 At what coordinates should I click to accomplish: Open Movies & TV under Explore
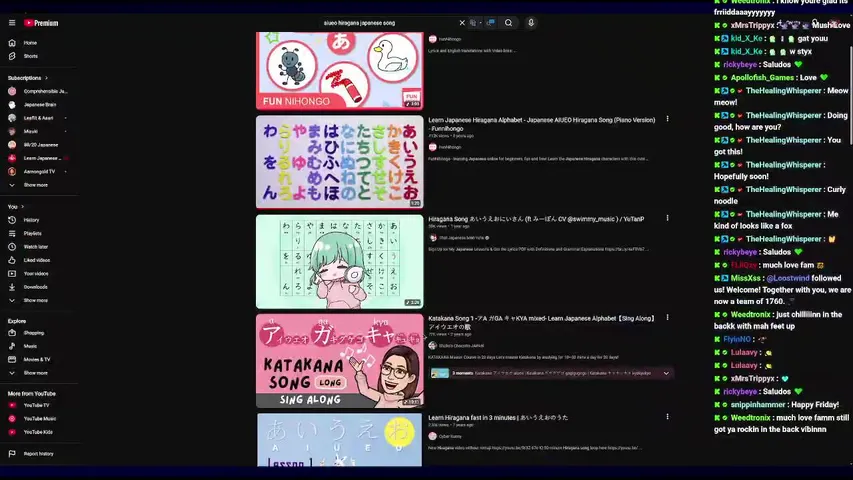30,359
